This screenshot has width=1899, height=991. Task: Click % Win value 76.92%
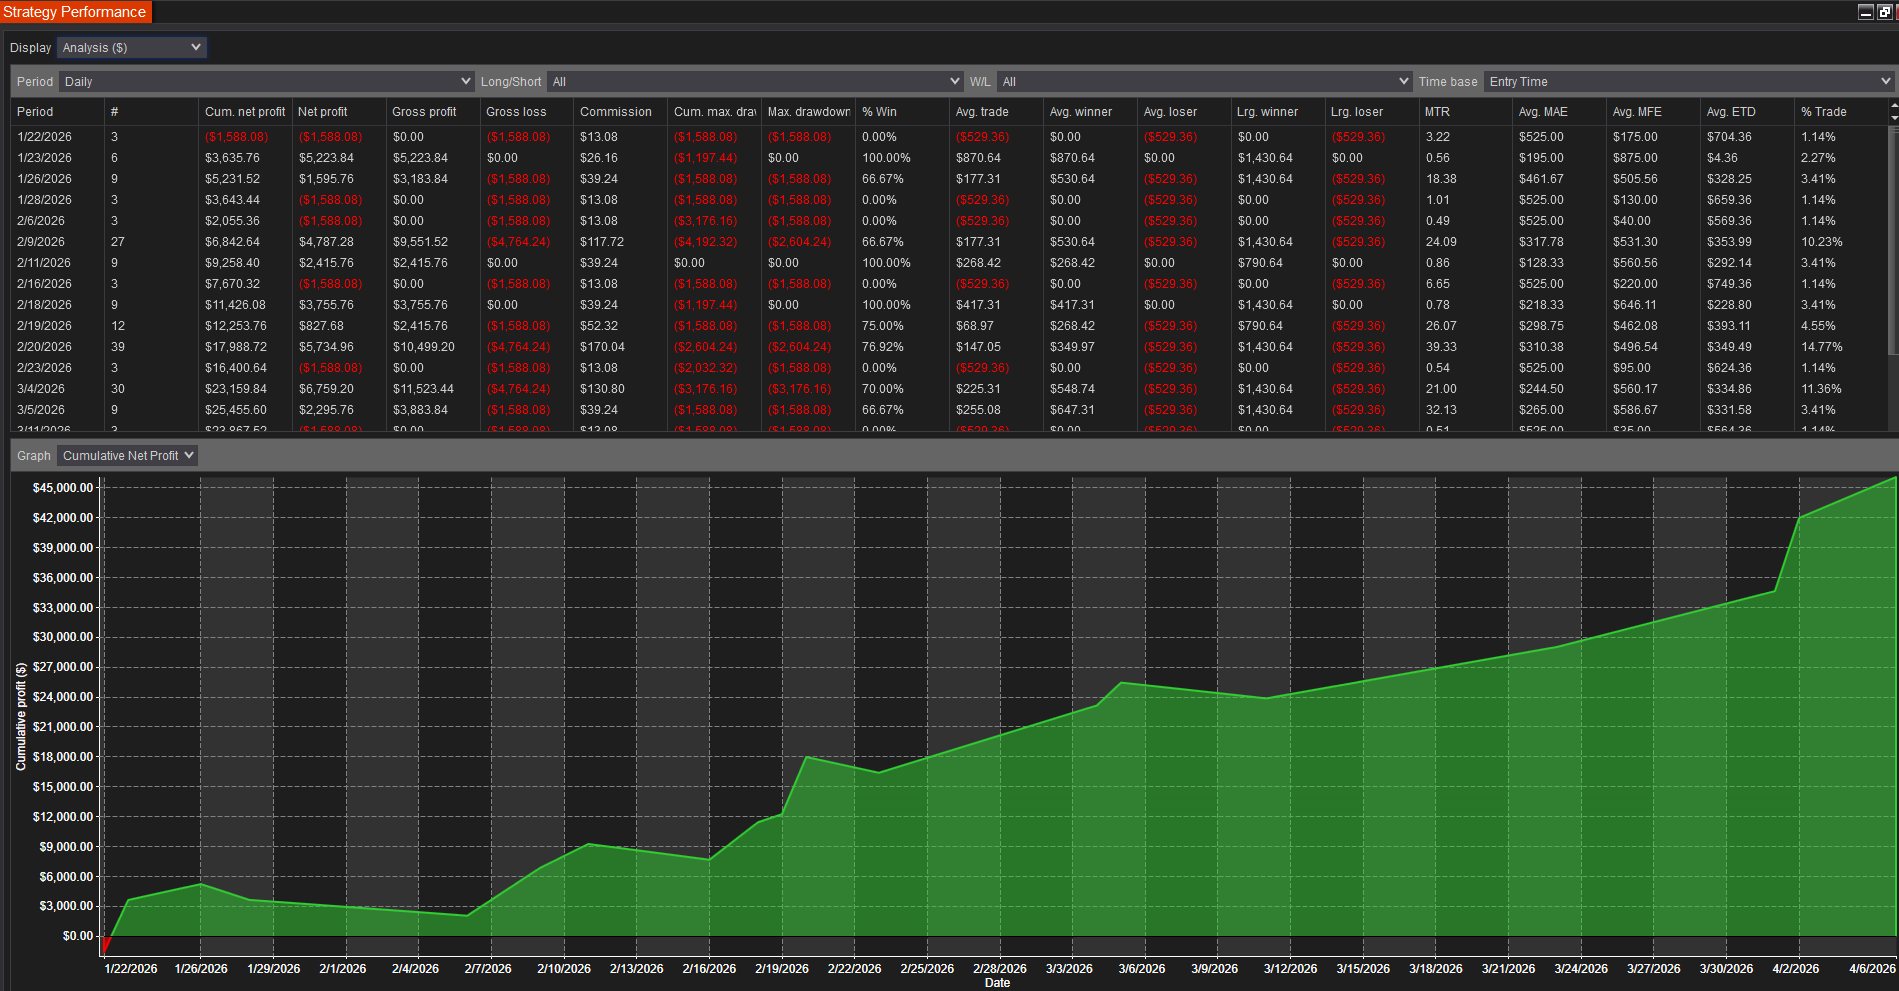coord(882,347)
